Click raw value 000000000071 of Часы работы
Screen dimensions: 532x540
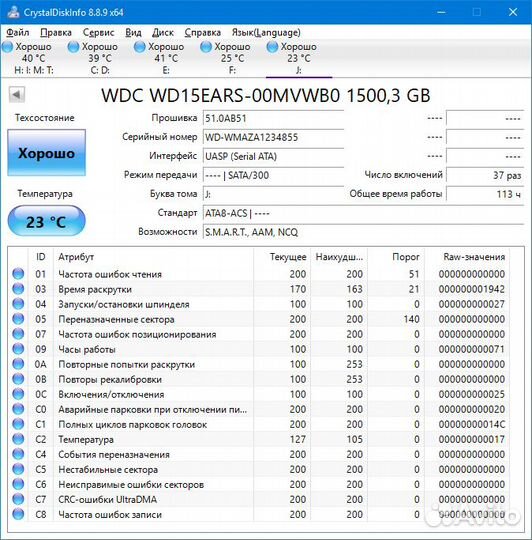pos(472,349)
